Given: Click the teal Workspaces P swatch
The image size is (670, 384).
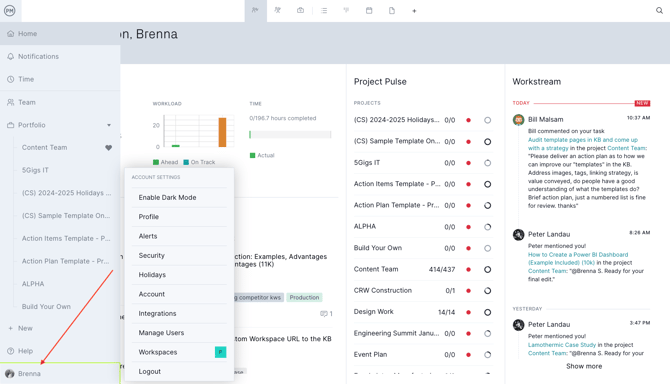Looking at the screenshot, I should pyautogui.click(x=220, y=352).
